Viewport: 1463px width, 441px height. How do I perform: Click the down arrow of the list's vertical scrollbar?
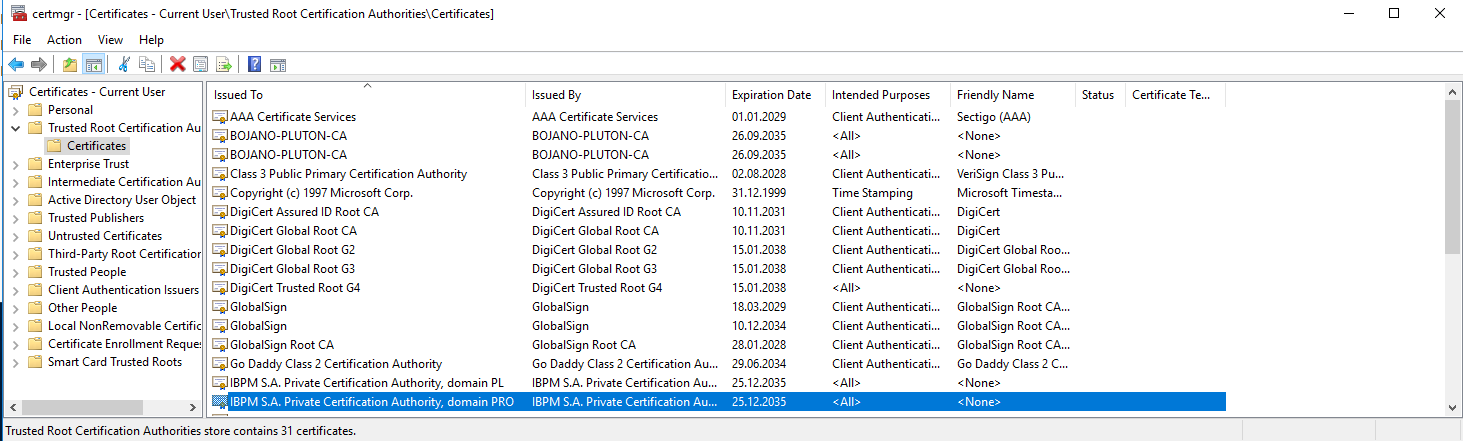click(x=1454, y=407)
